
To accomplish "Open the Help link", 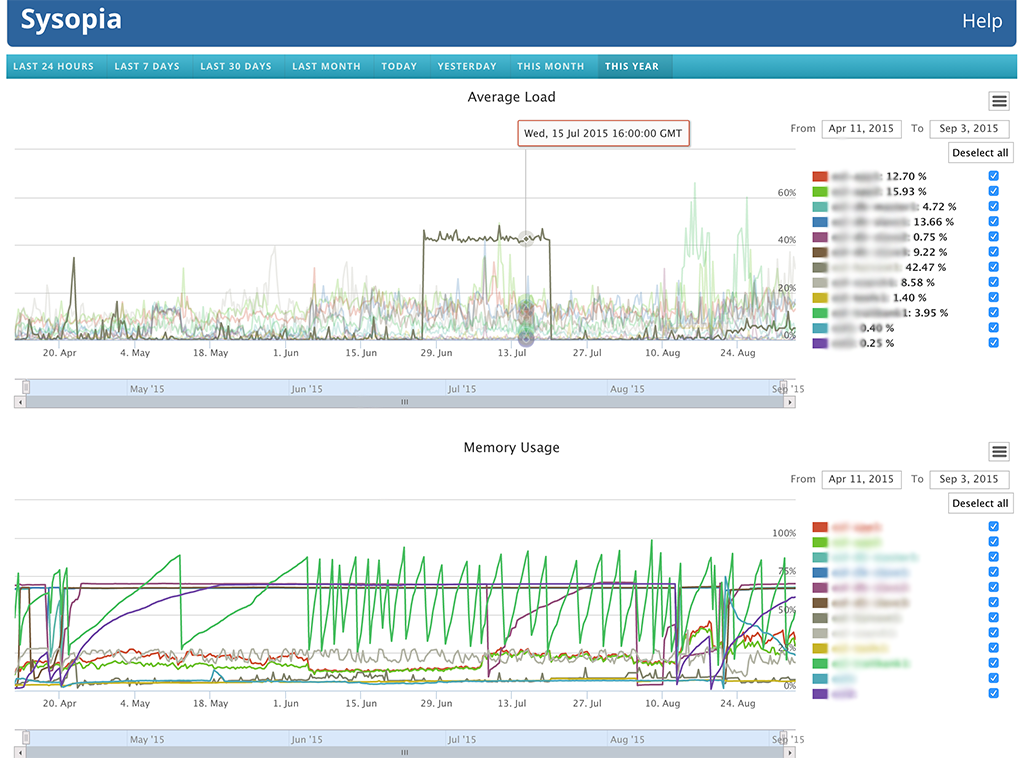I will 982,21.
